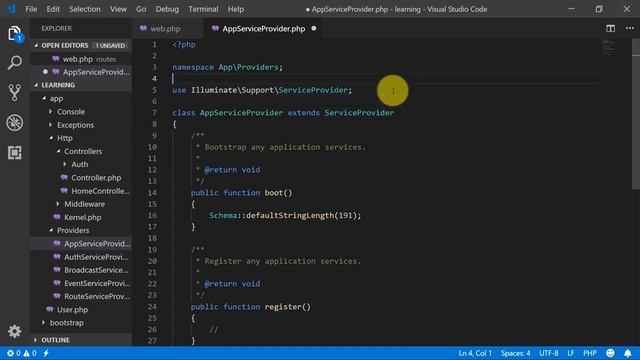Open the Source Control view icon

coord(14,93)
